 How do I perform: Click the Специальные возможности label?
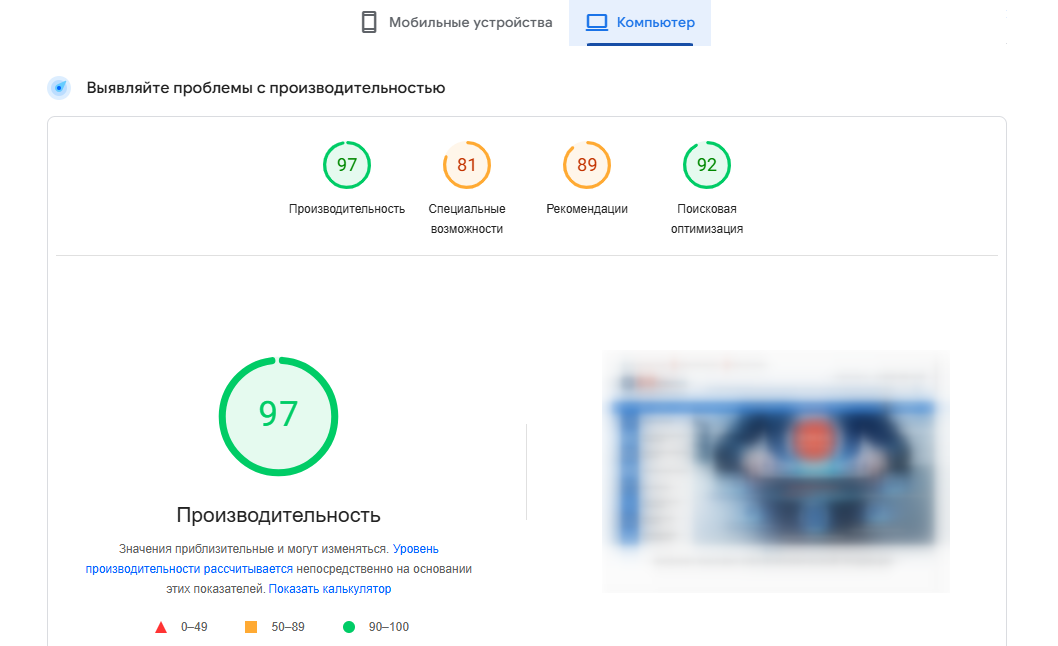point(467,219)
